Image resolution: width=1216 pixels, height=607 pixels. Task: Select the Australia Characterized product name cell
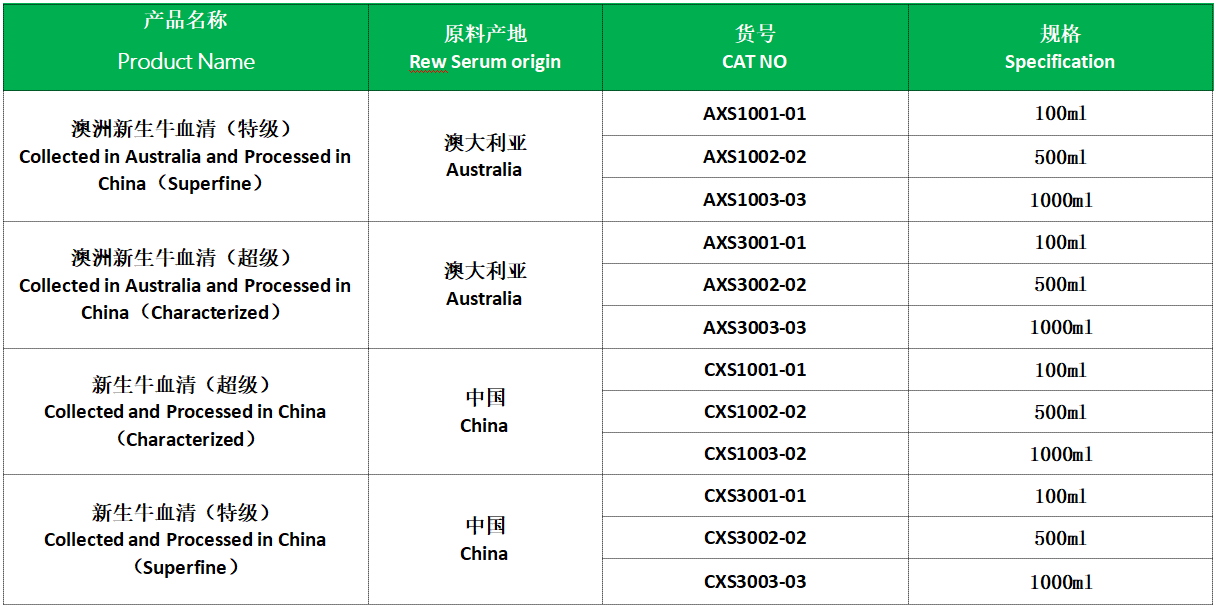tap(185, 285)
